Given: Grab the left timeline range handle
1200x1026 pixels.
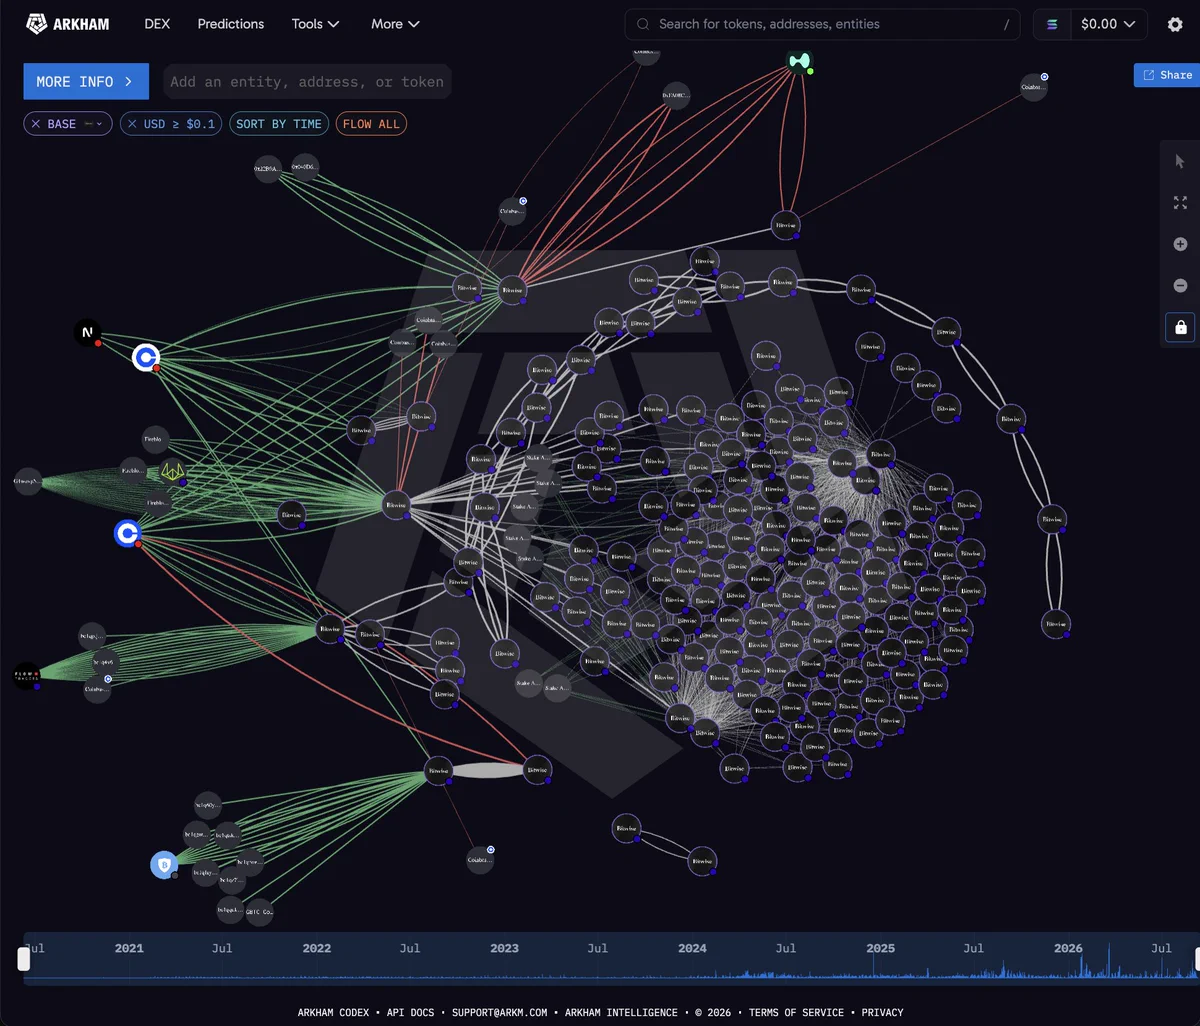Looking at the screenshot, I should pyautogui.click(x=24, y=960).
